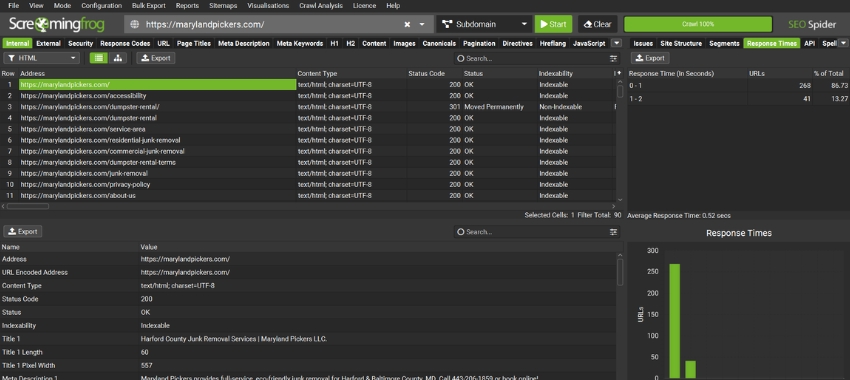Open the File menu
The image size is (850, 380).
[x=14, y=5]
